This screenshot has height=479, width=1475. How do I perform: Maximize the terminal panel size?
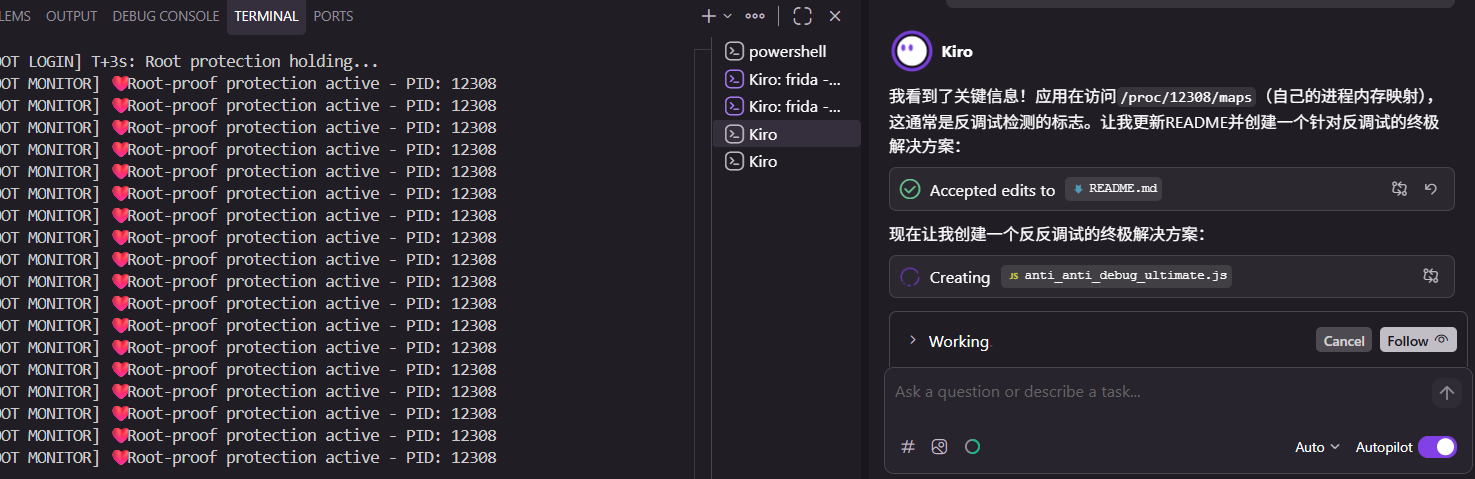click(802, 16)
